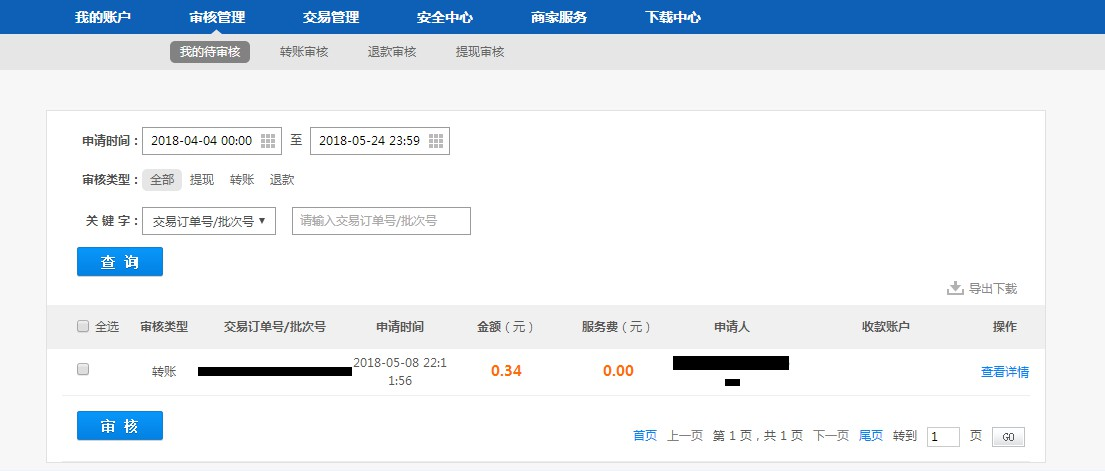The height and width of the screenshot is (471, 1105).
Task: Filter review type by 提现
Action: pos(202,180)
